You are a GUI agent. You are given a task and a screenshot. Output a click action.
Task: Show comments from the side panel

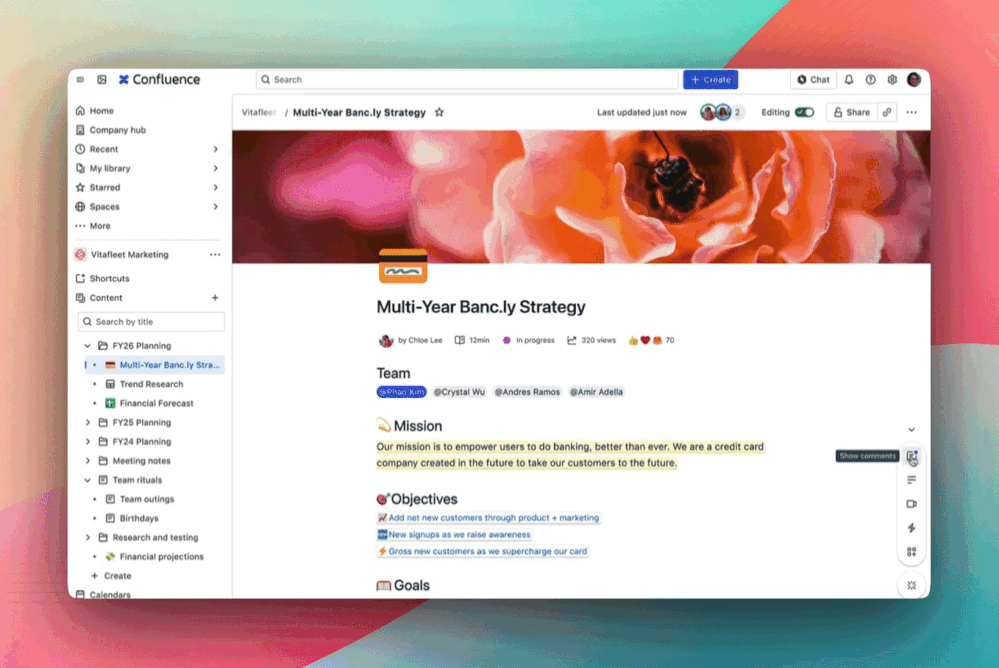[912, 456]
